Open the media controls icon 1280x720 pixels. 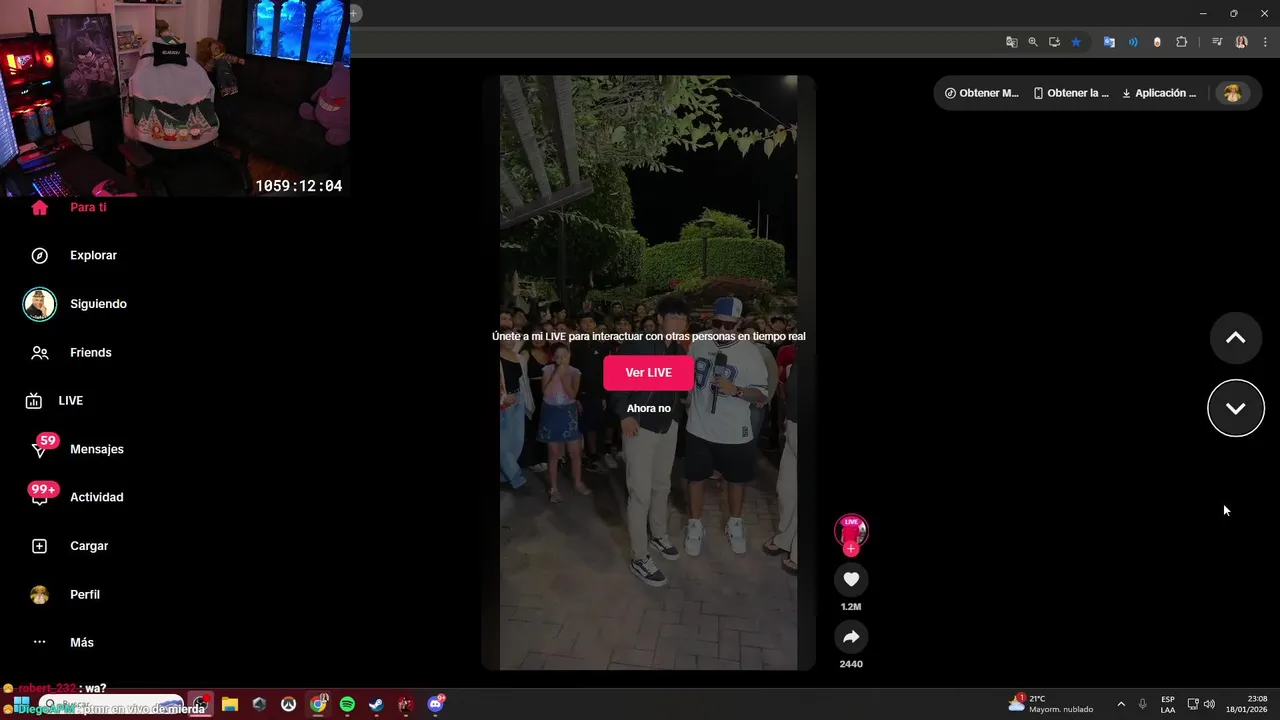1217,42
